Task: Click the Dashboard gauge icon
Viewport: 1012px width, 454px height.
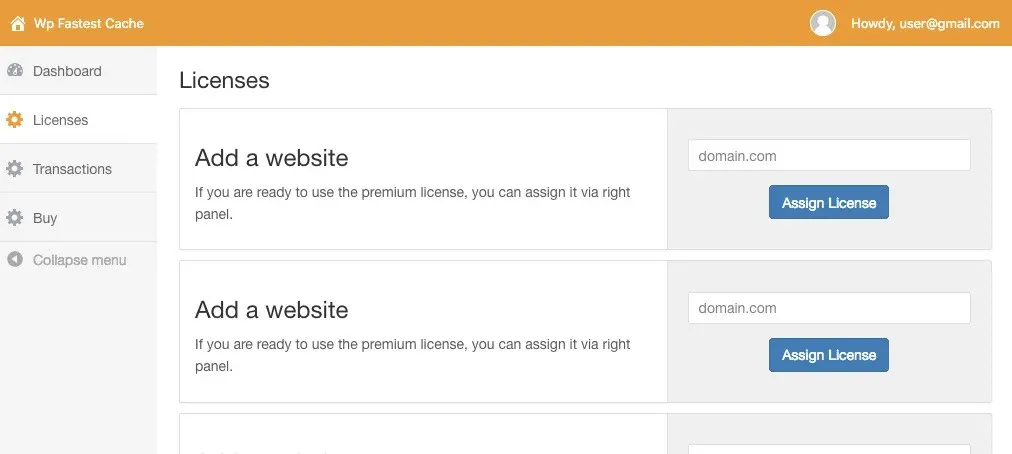Action: click(x=15, y=70)
